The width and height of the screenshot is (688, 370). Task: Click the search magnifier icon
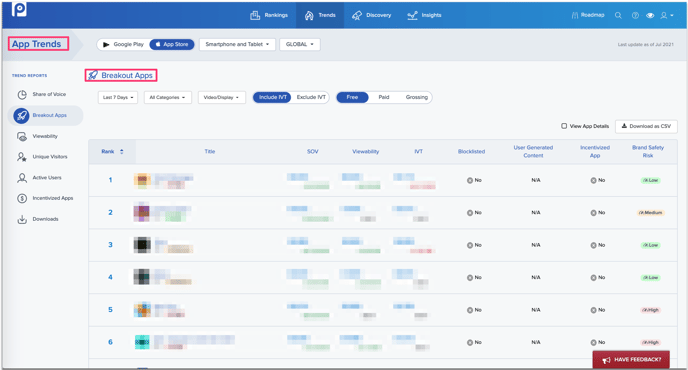pyautogui.click(x=618, y=15)
